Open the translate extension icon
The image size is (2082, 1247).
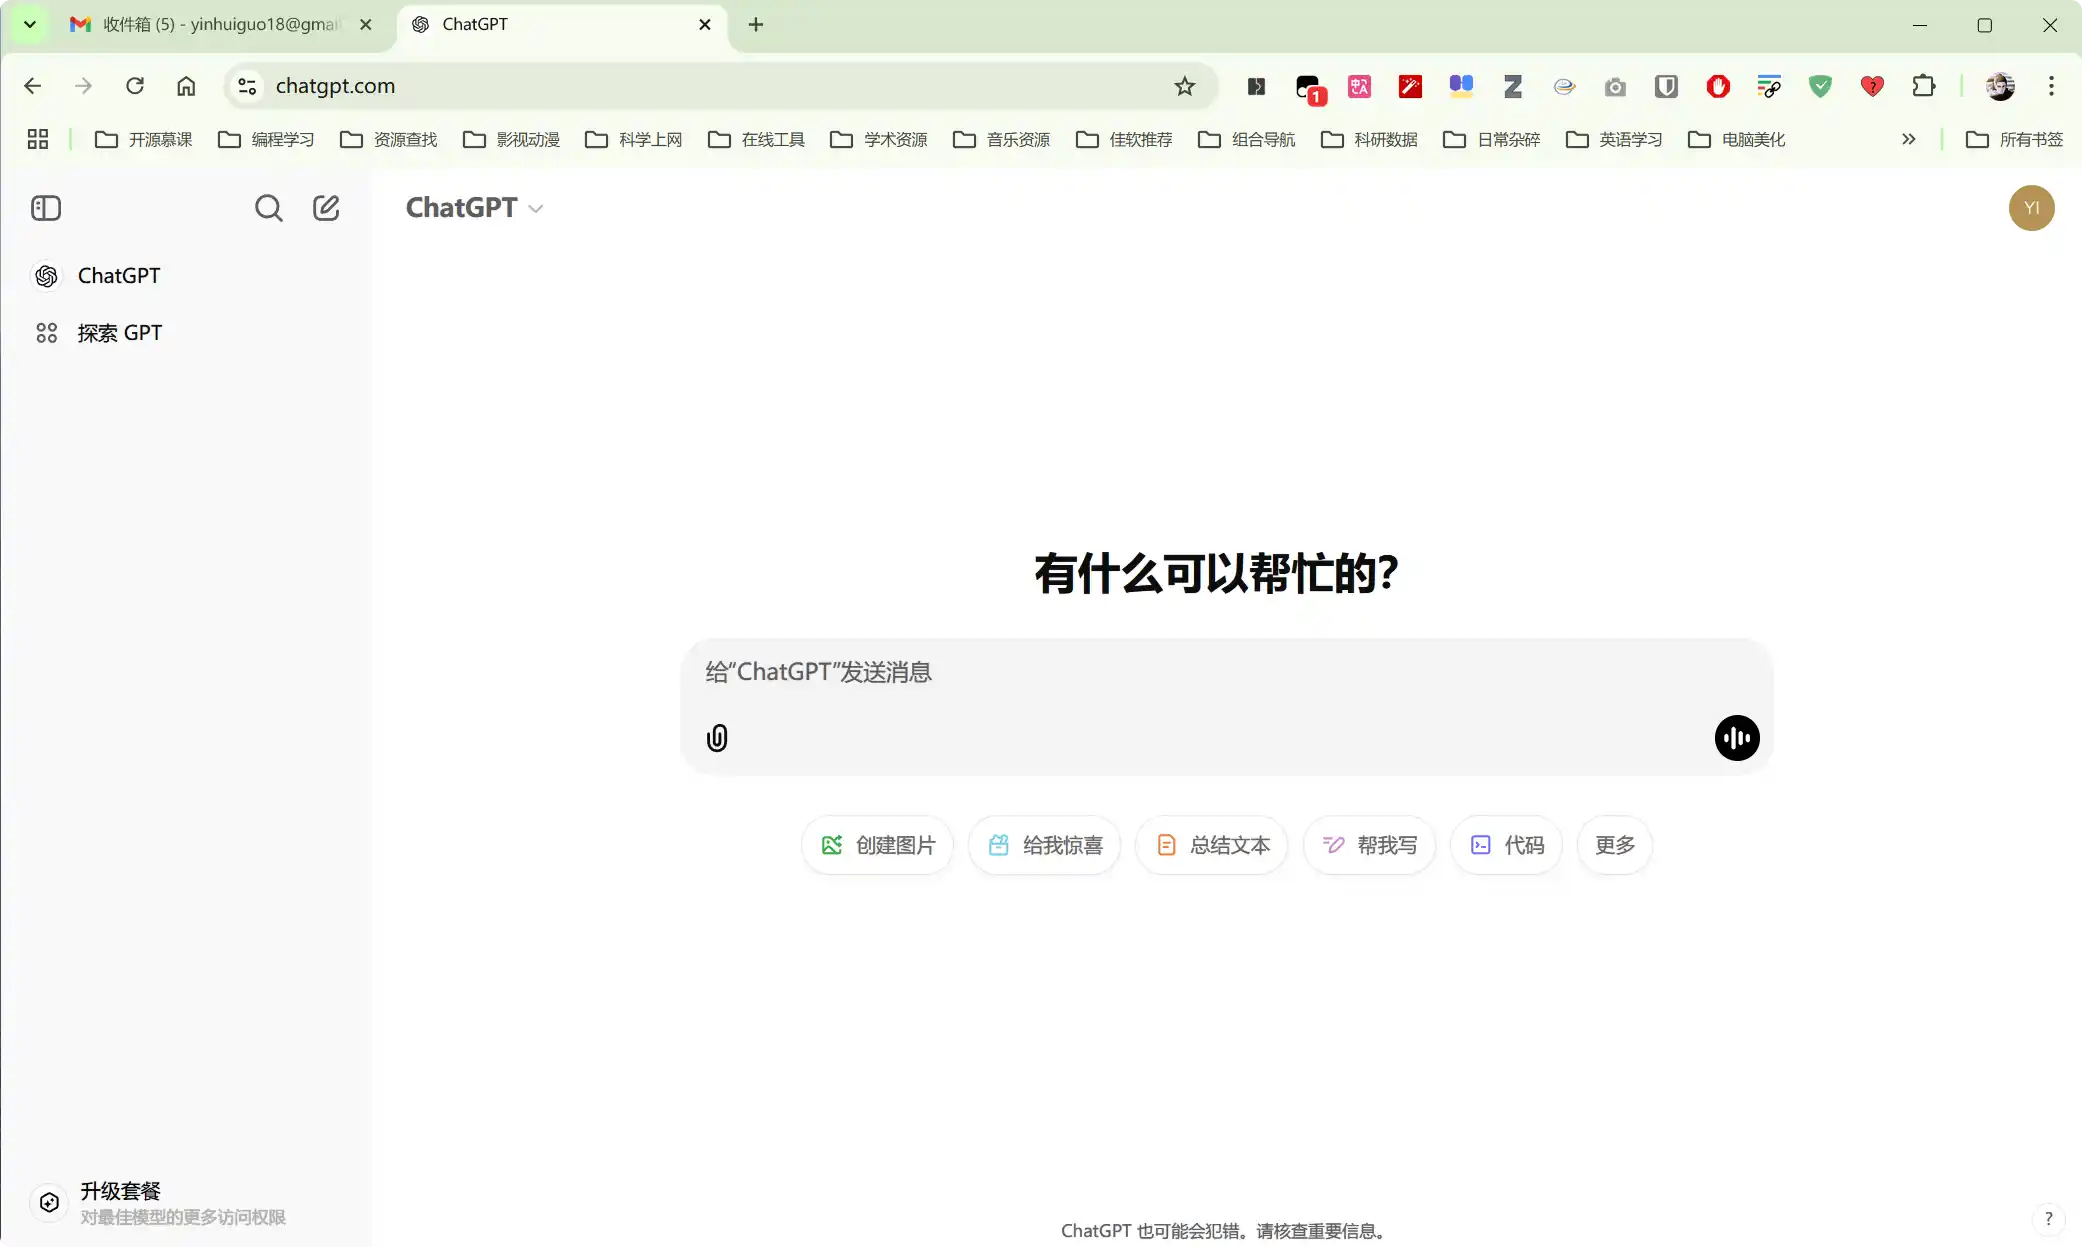(1359, 86)
